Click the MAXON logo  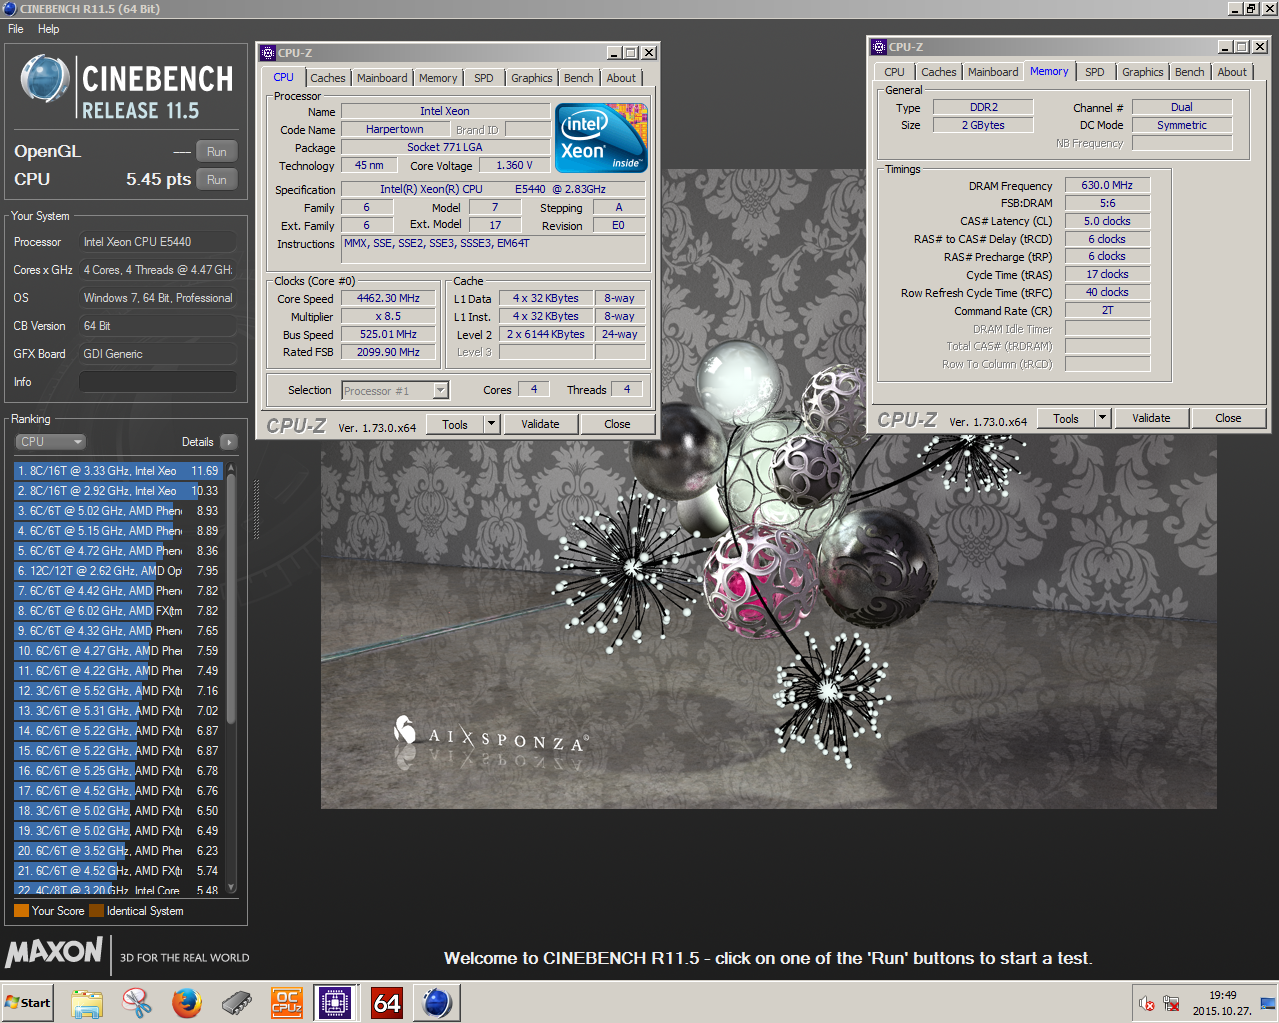[54, 952]
